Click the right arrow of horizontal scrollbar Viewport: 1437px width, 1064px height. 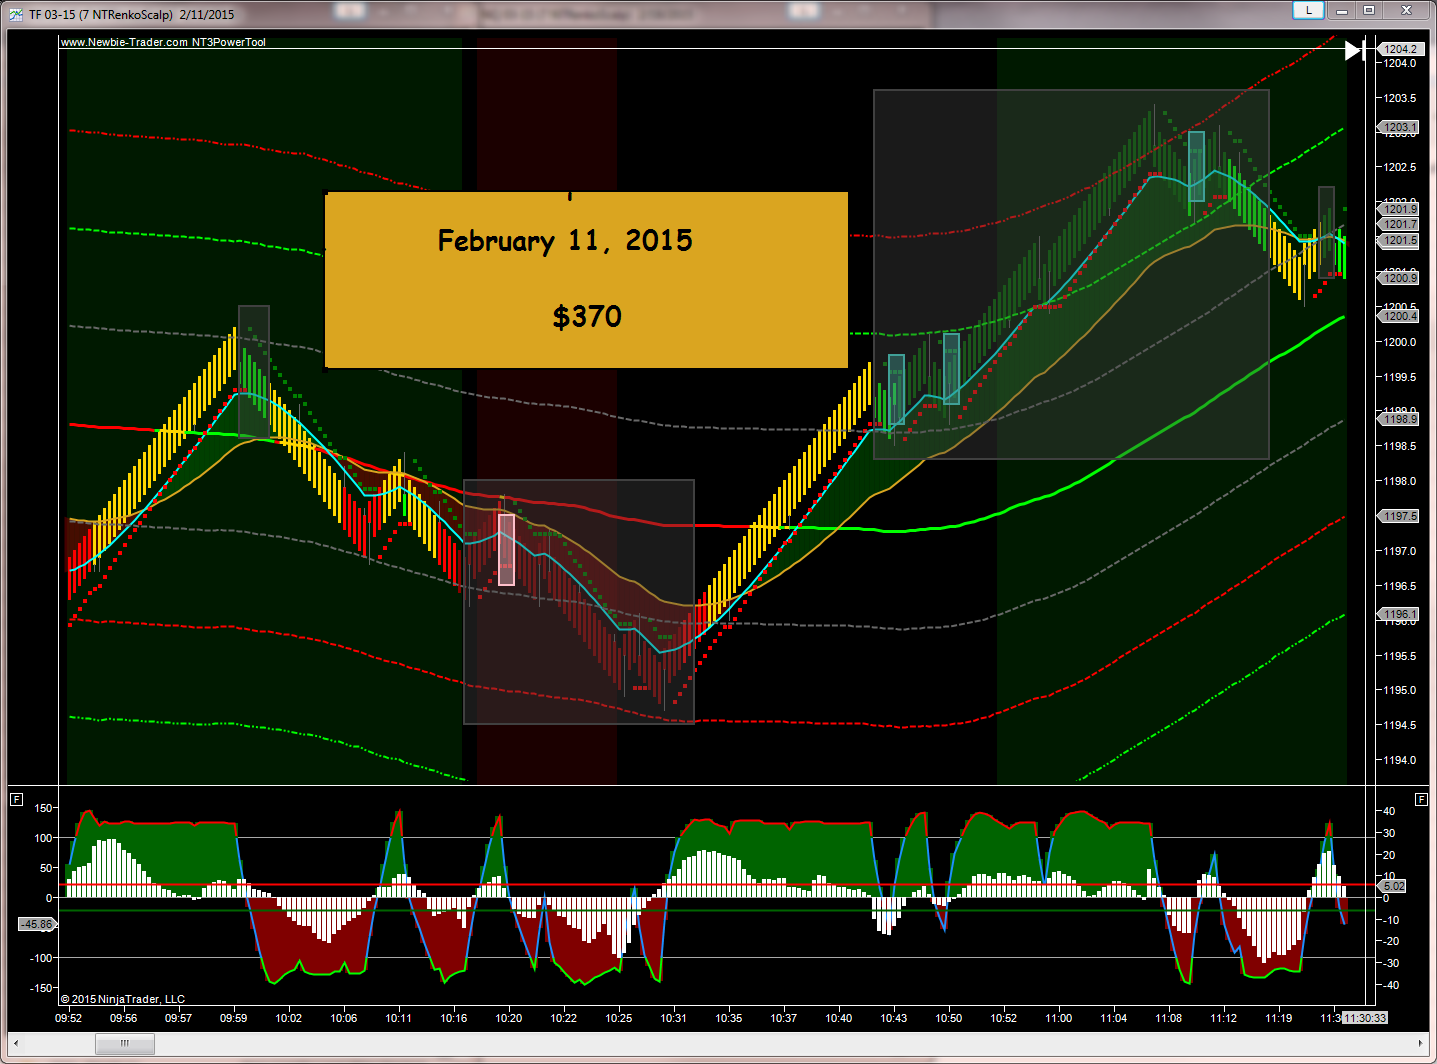coord(1421,1043)
